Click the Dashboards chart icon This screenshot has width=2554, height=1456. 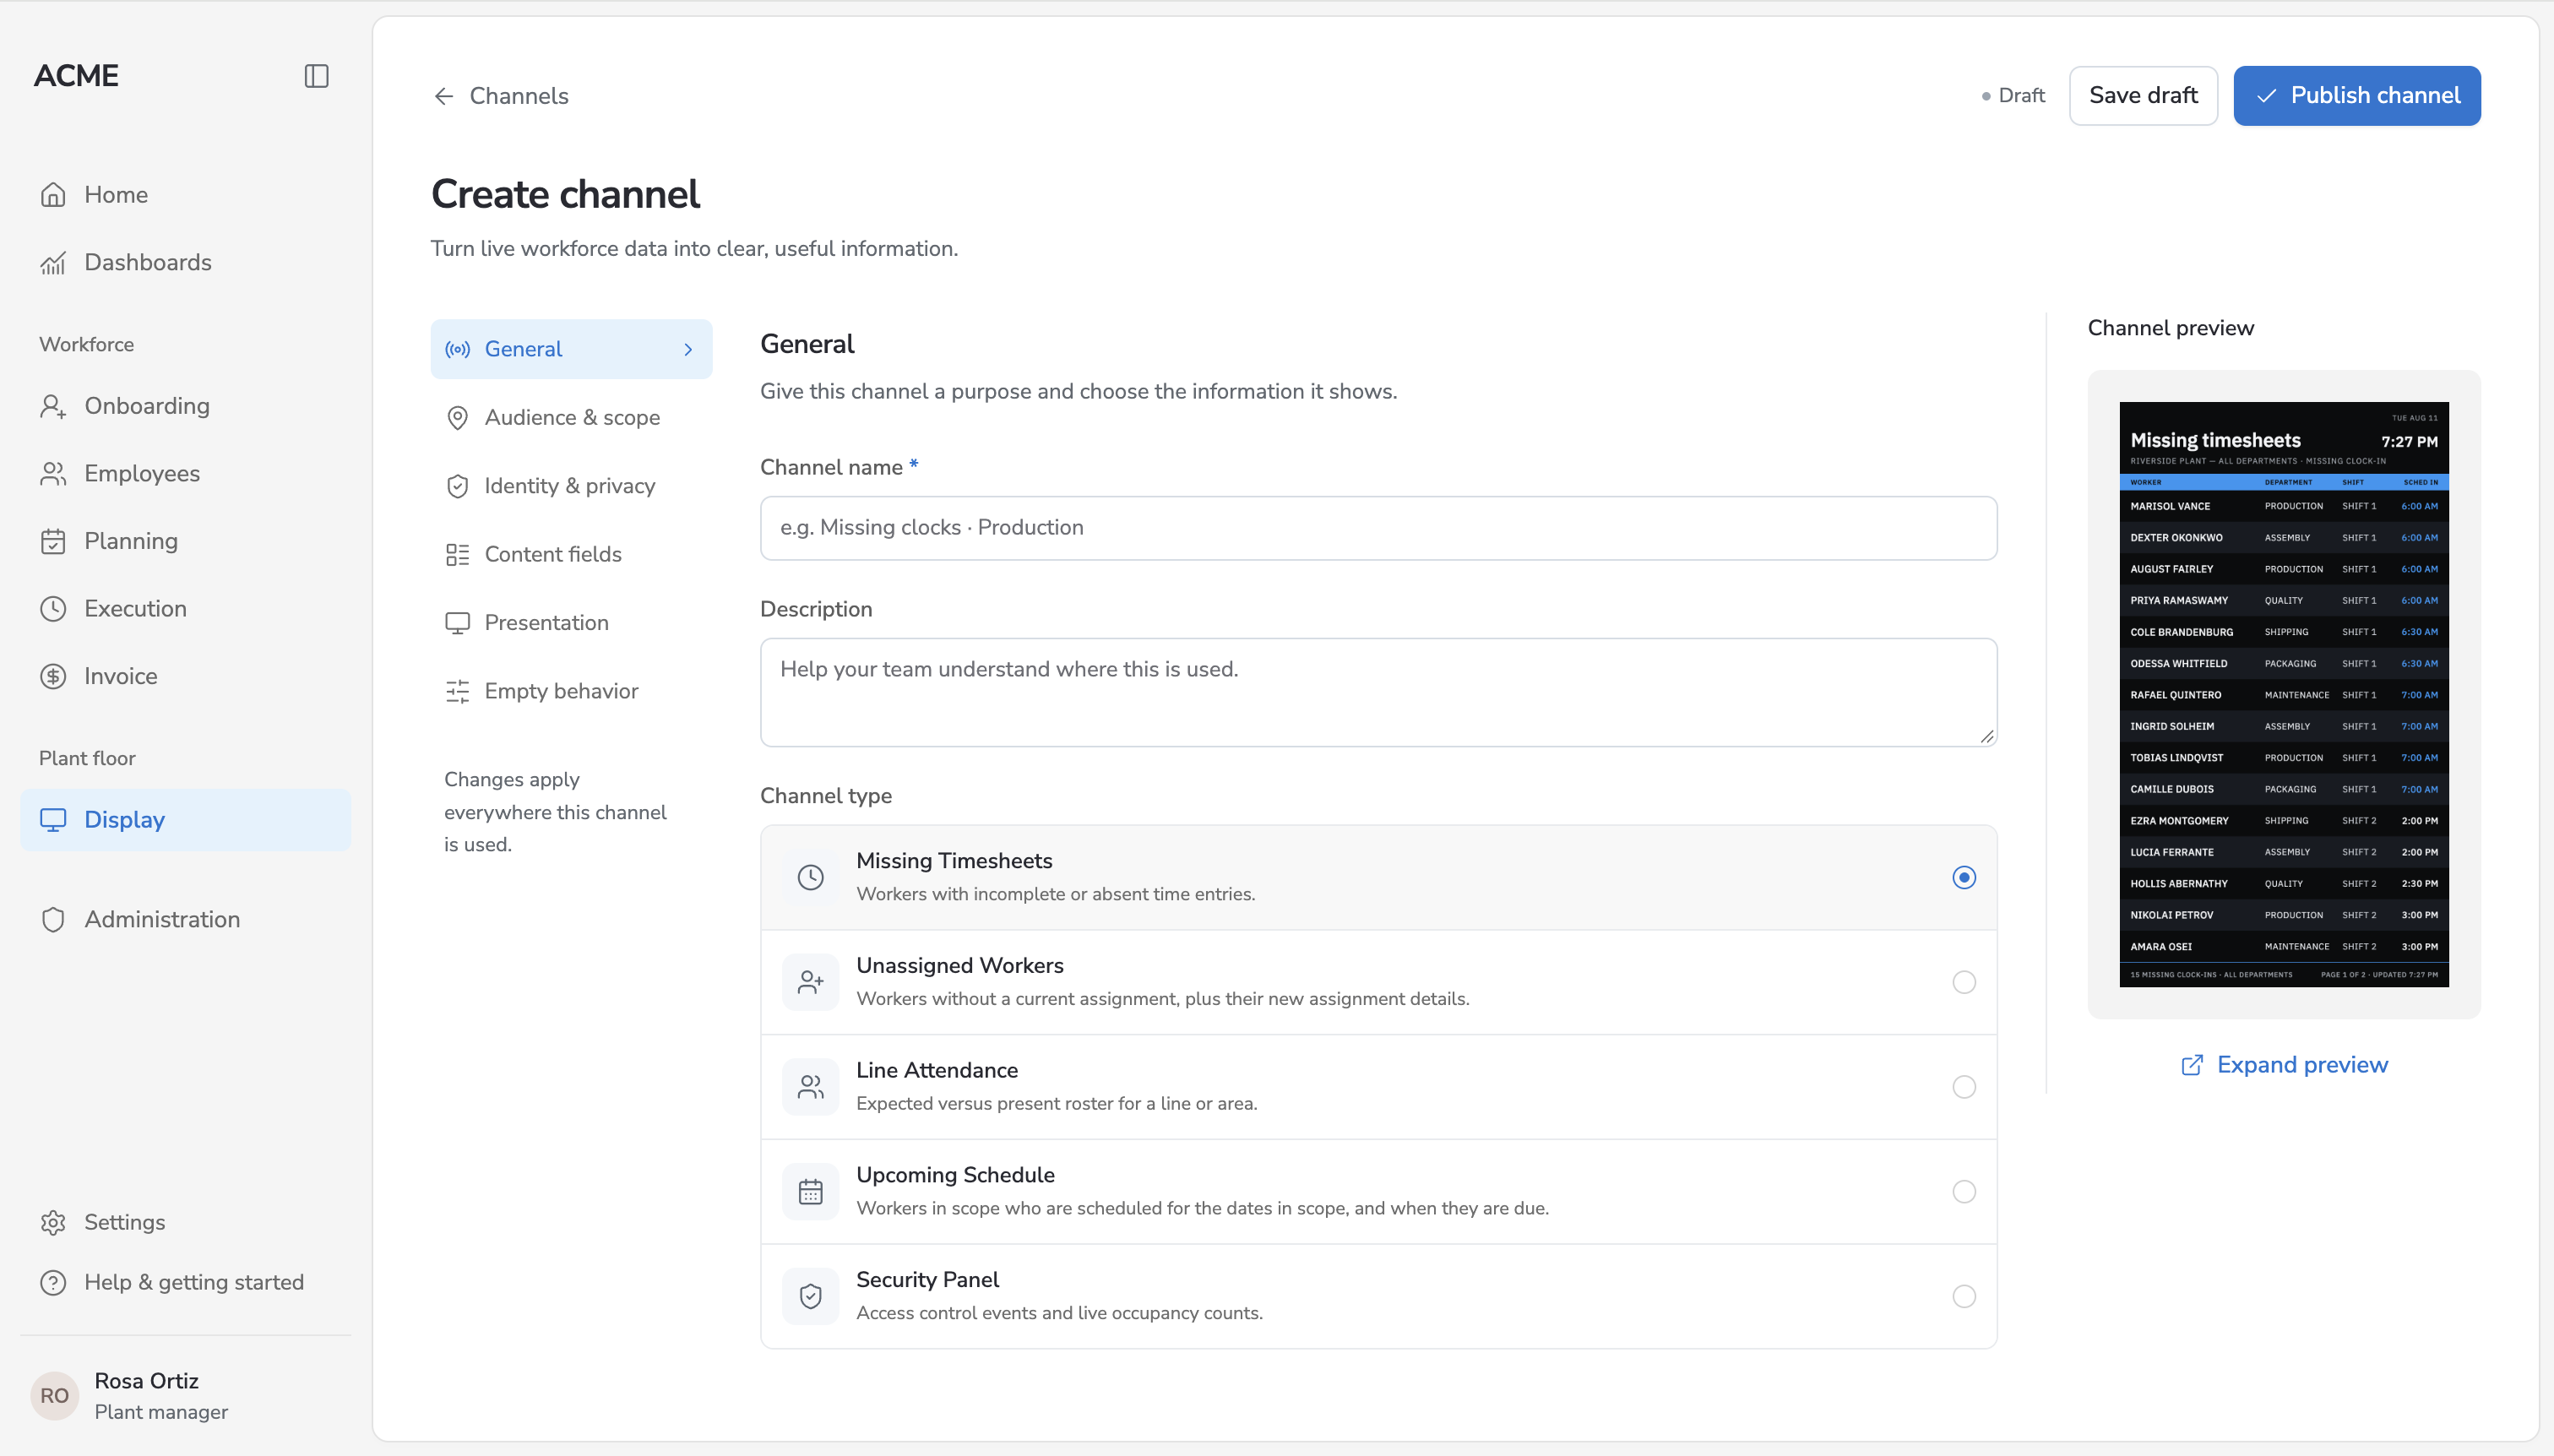point(53,263)
